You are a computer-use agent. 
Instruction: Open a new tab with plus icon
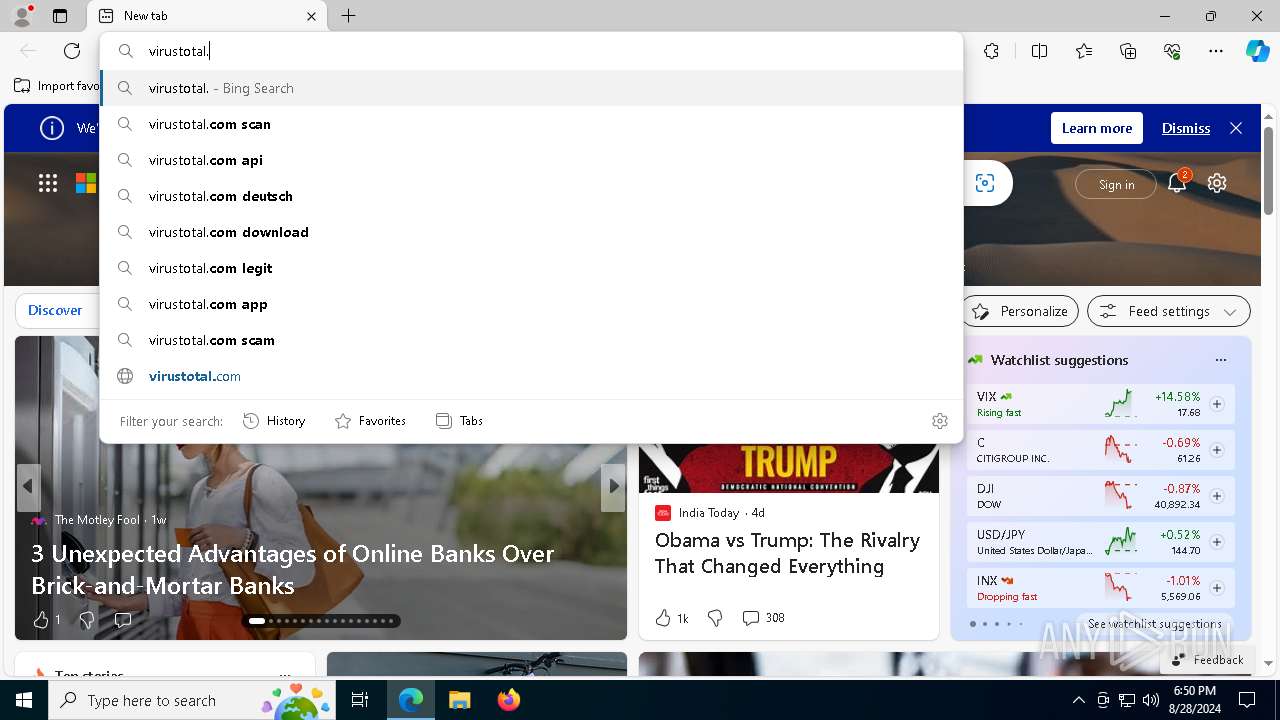click(348, 16)
